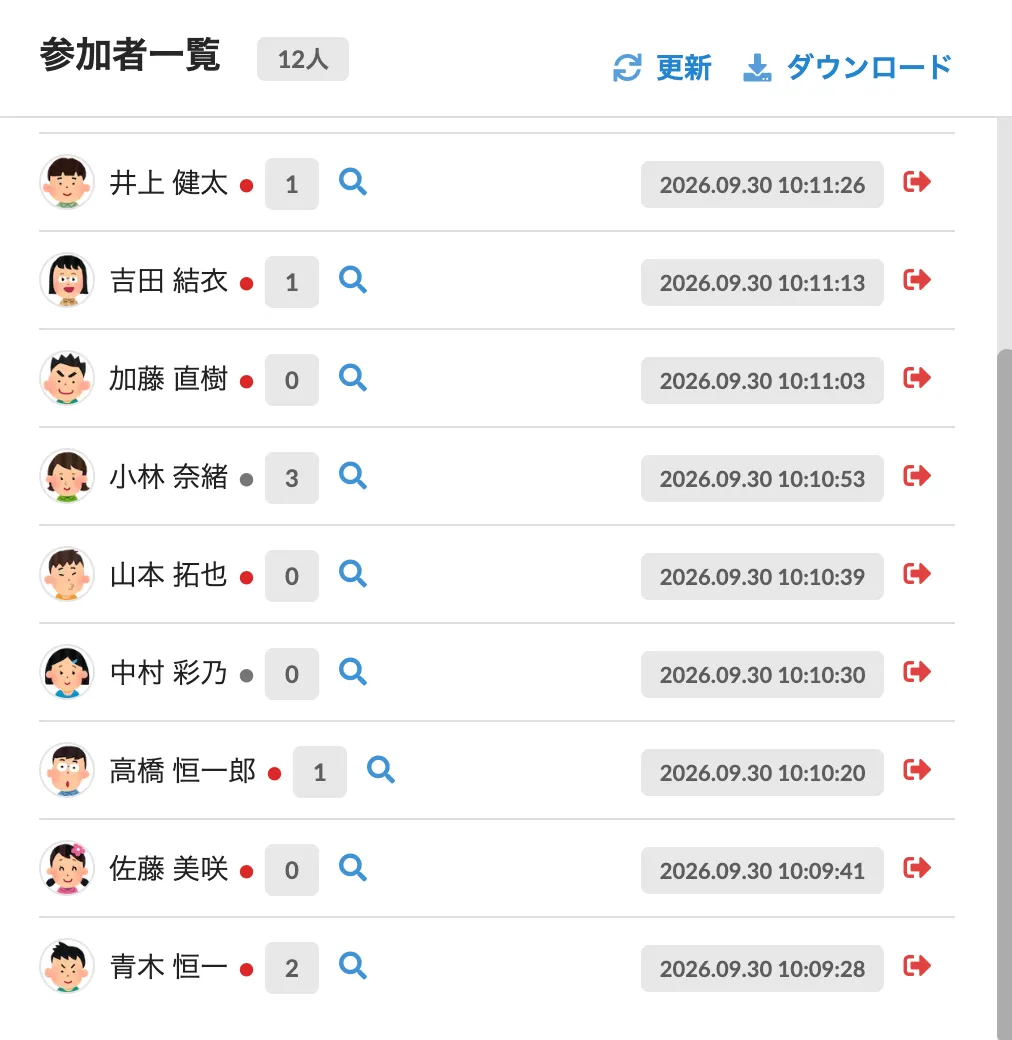The height and width of the screenshot is (1040, 1012).
Task: Open the magnifier search for 加藤 直樹
Action: coord(352,378)
